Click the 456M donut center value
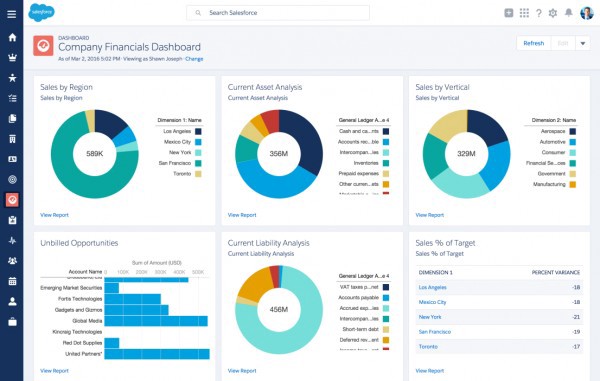The image size is (600, 381). coord(279,309)
